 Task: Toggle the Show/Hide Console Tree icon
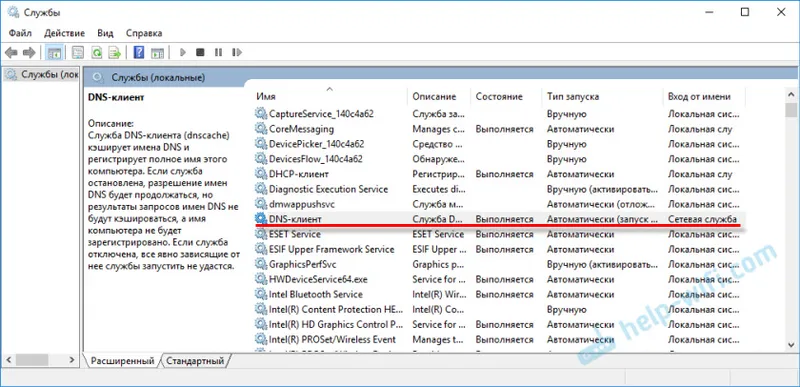point(55,53)
